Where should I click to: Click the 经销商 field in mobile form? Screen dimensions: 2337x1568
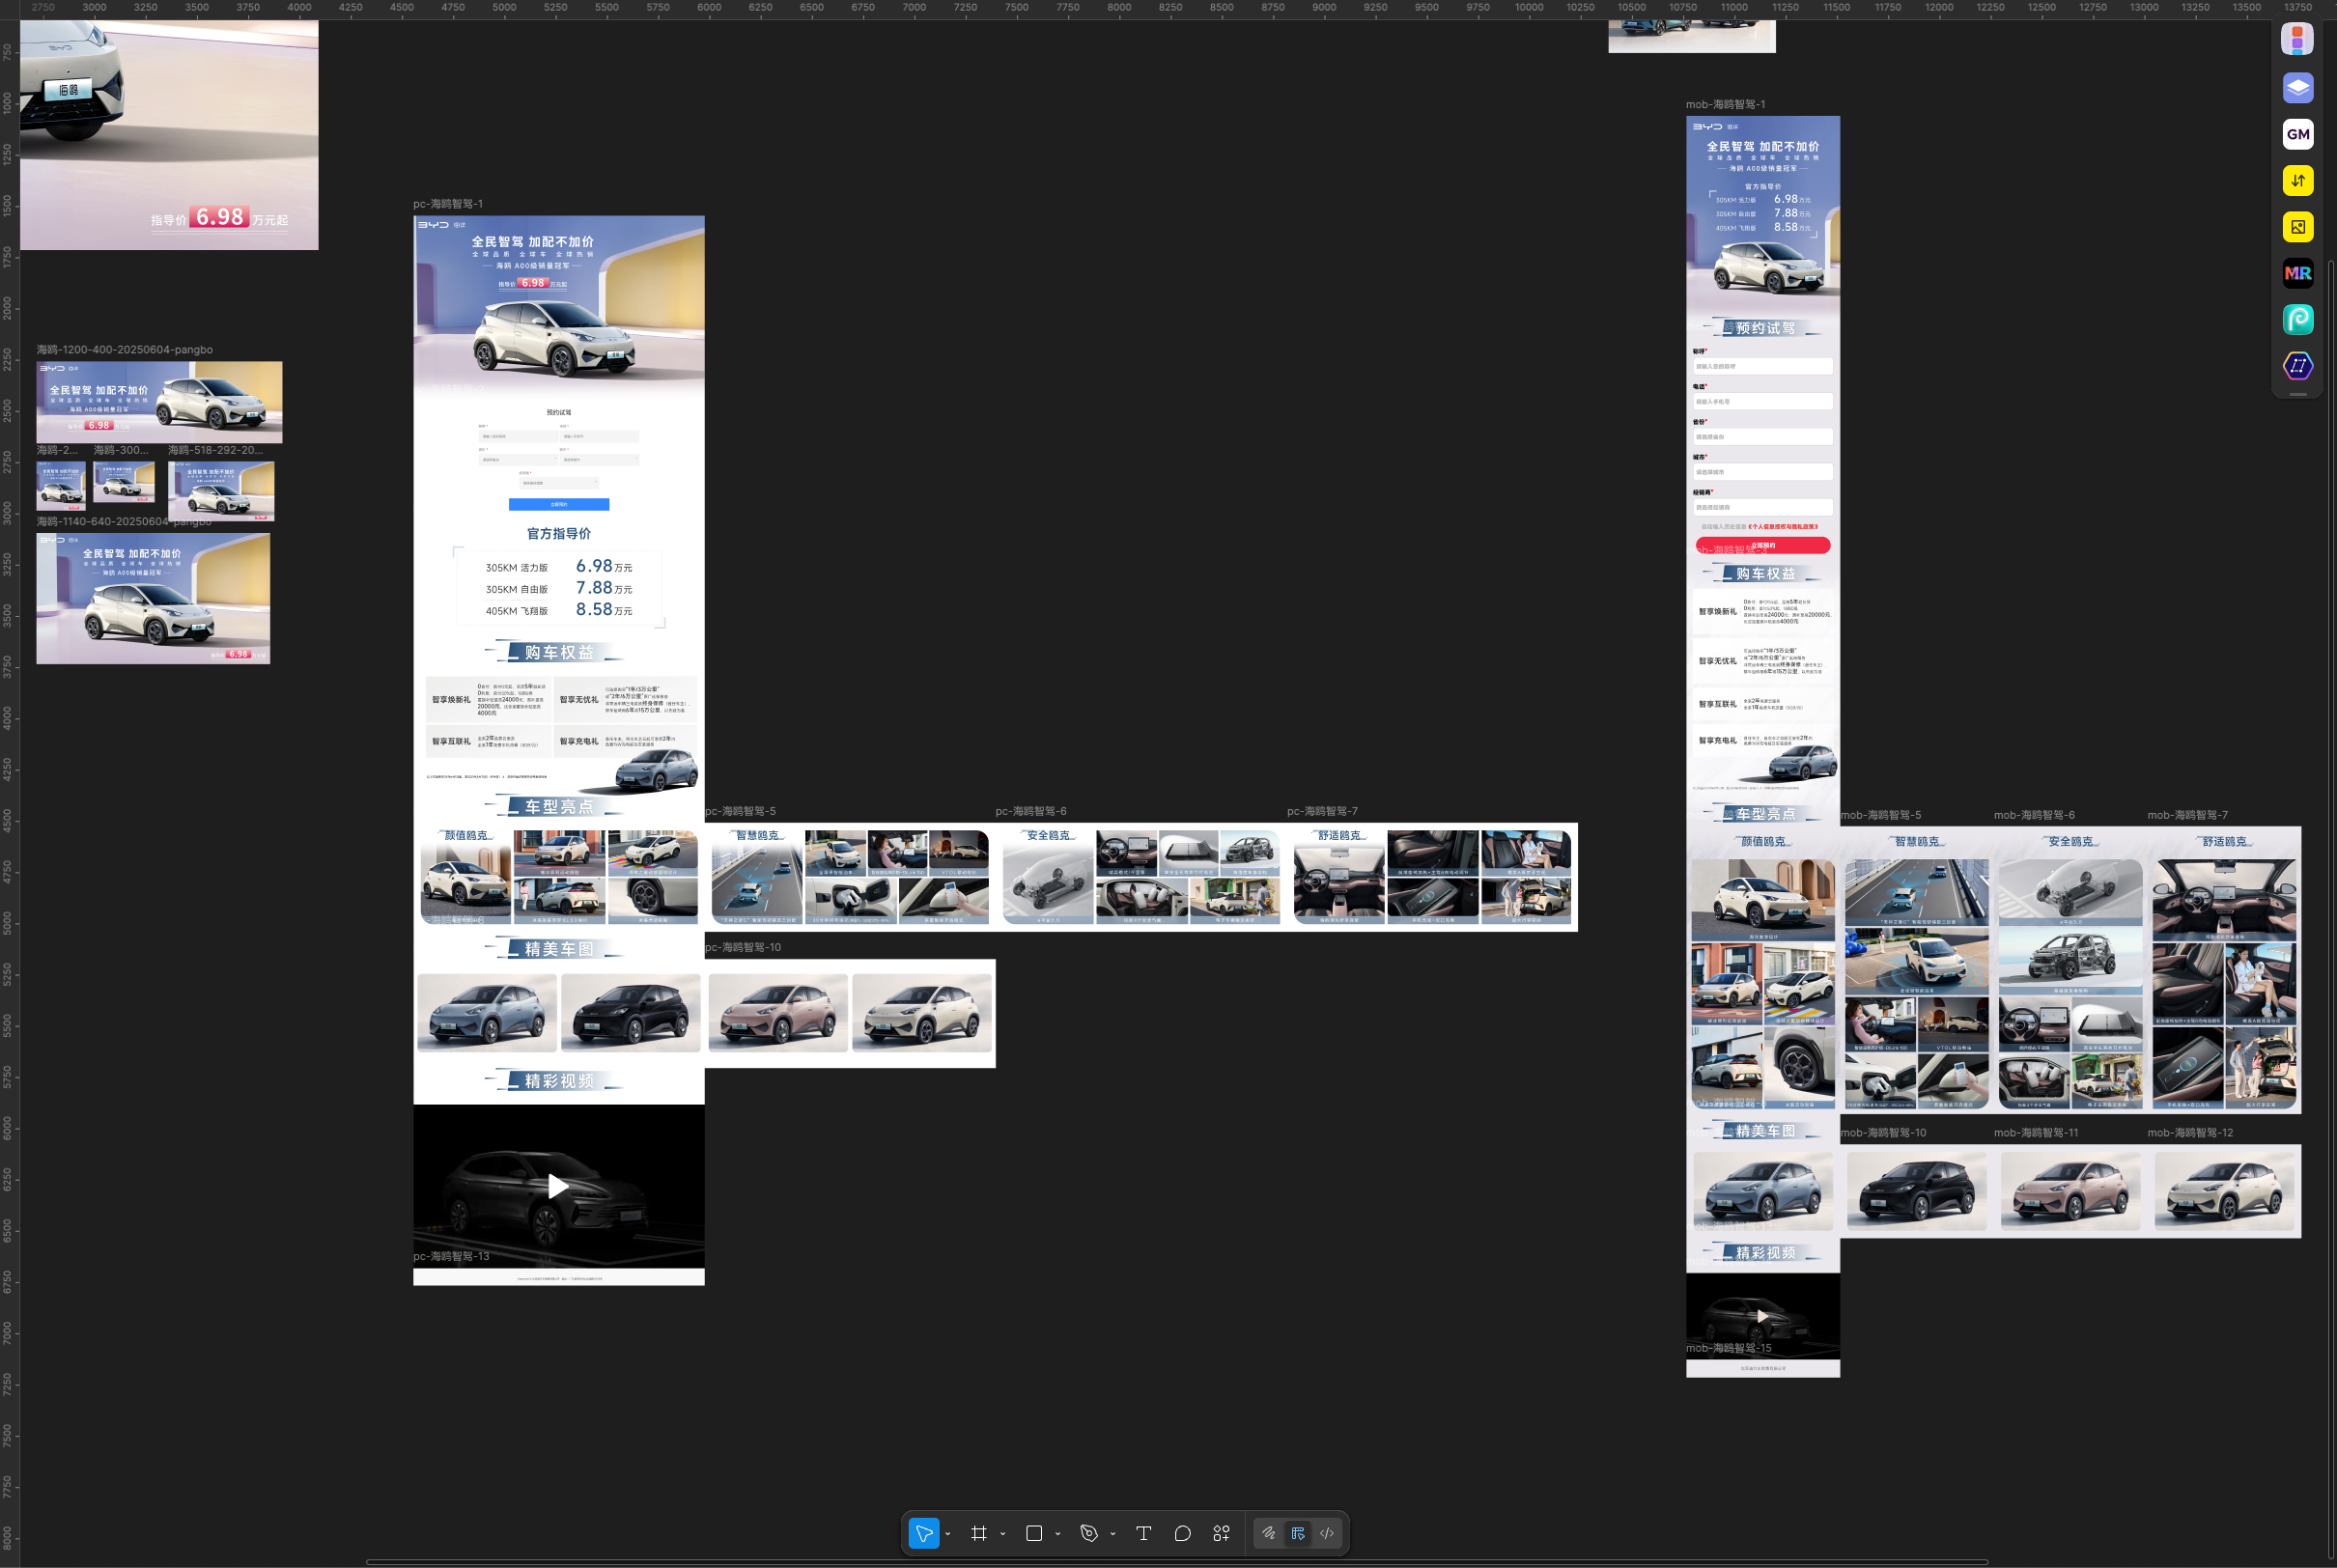click(1763, 507)
